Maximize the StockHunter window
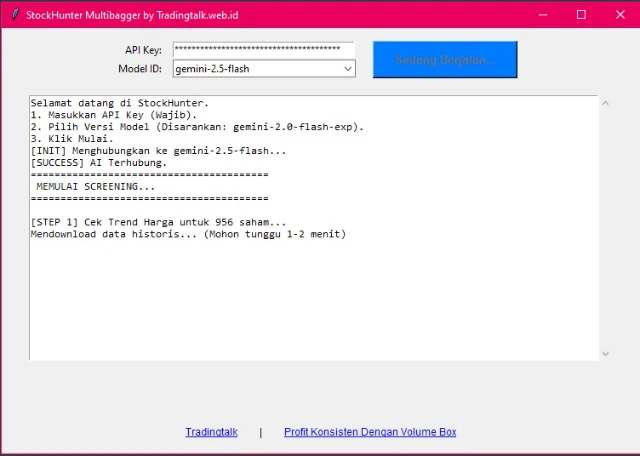 click(x=581, y=15)
